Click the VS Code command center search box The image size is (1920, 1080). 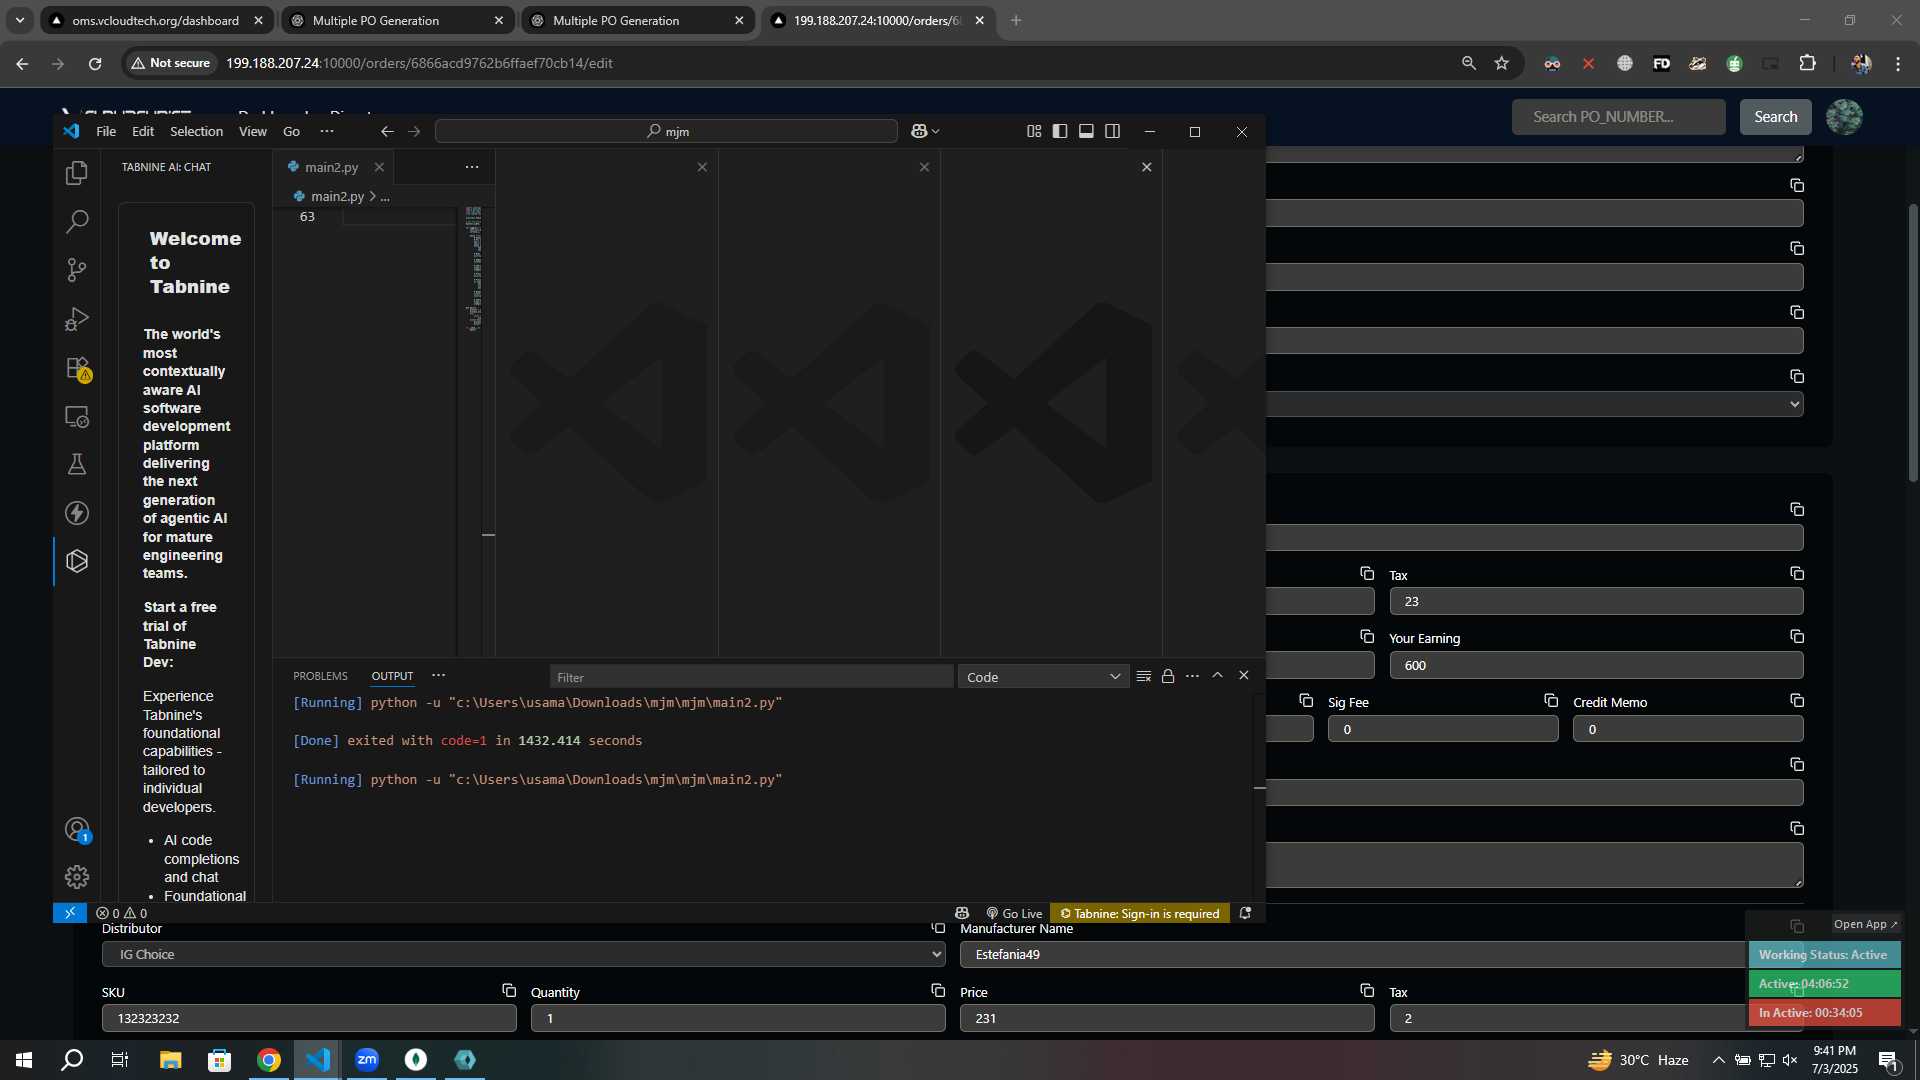[666, 131]
